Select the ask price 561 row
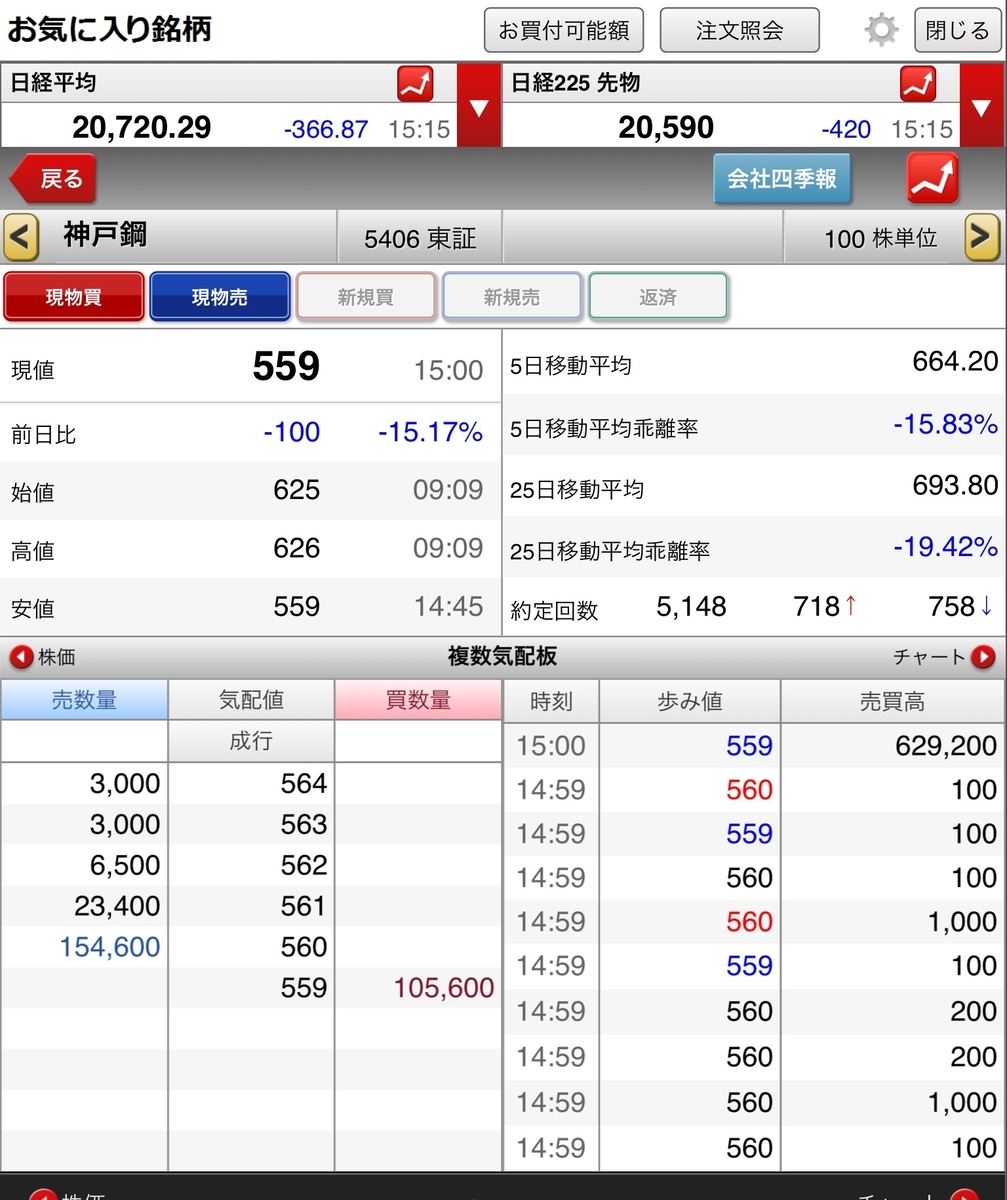 click(250, 906)
